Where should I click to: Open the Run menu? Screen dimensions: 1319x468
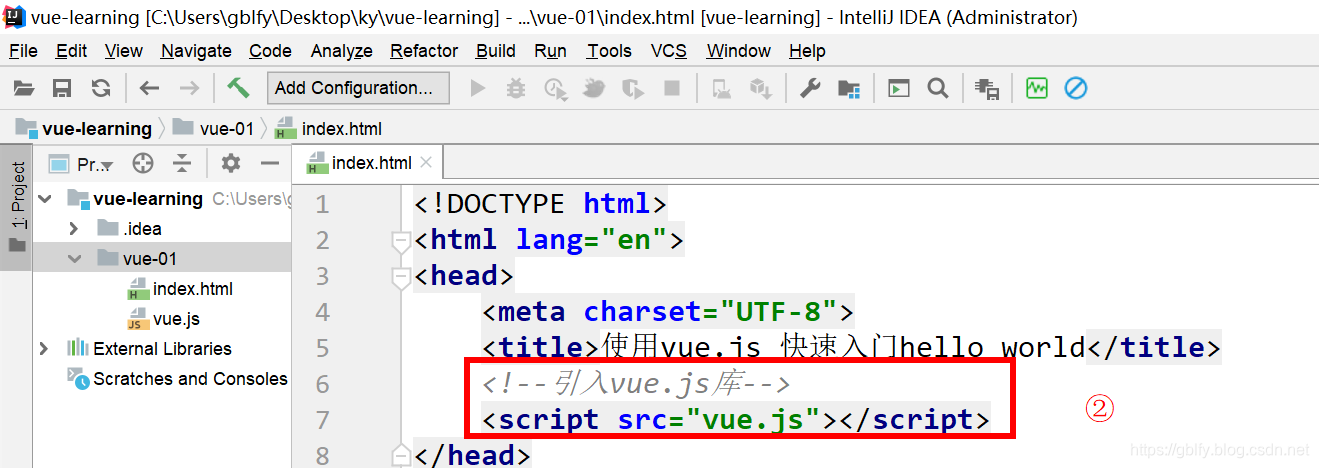(551, 51)
